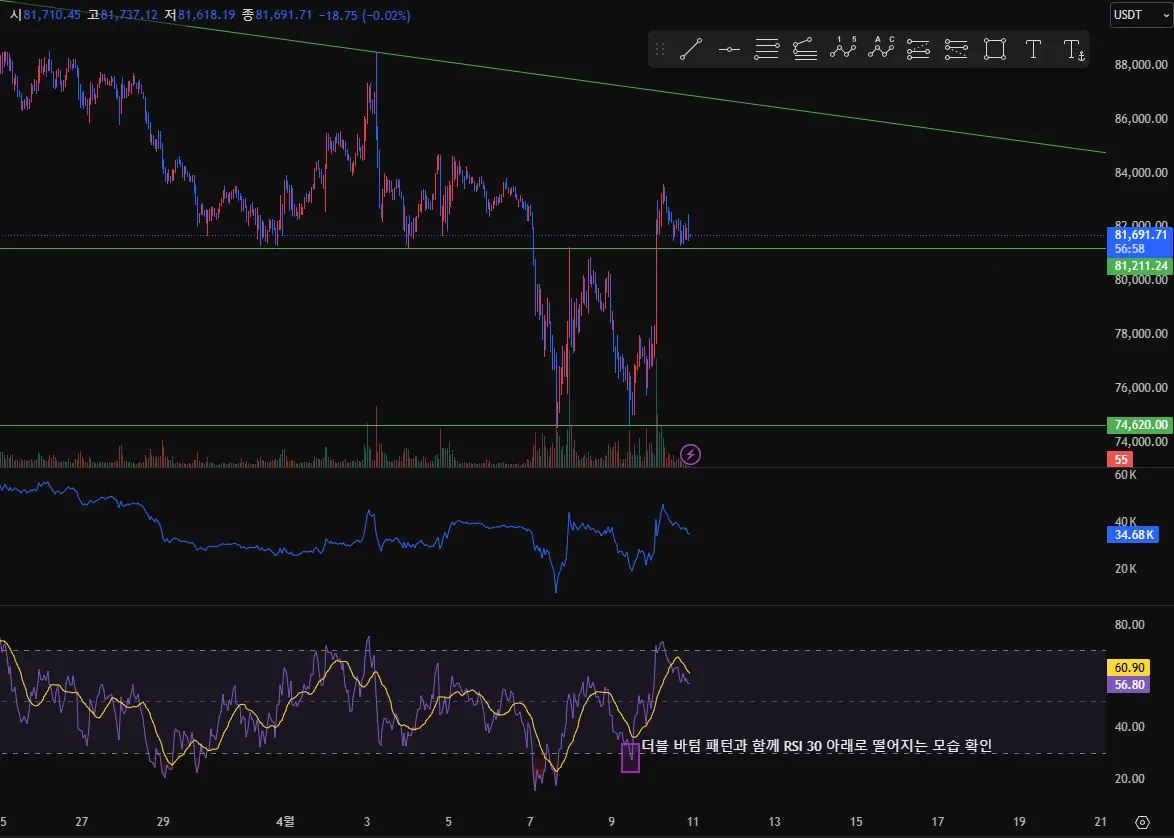1174x838 pixels.
Task: Select the Korean RSI annotation text
Action: (x=817, y=745)
